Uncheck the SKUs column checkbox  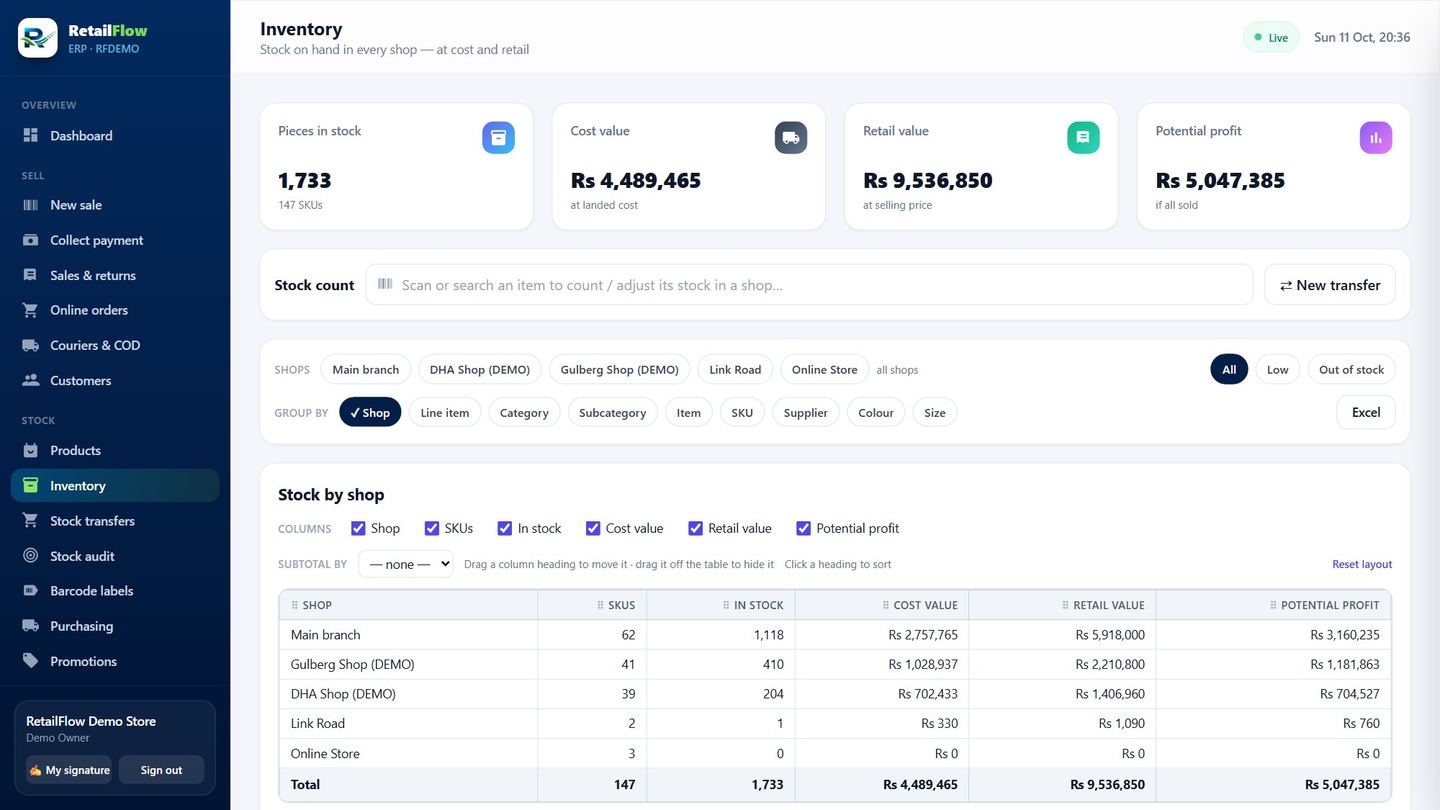[432, 528]
